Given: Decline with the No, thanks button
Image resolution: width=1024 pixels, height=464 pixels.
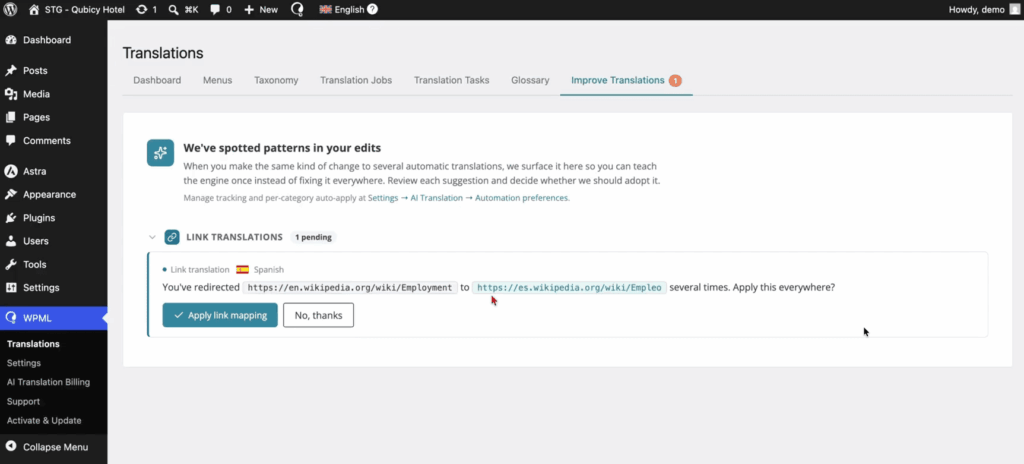Looking at the screenshot, I should tap(318, 315).
